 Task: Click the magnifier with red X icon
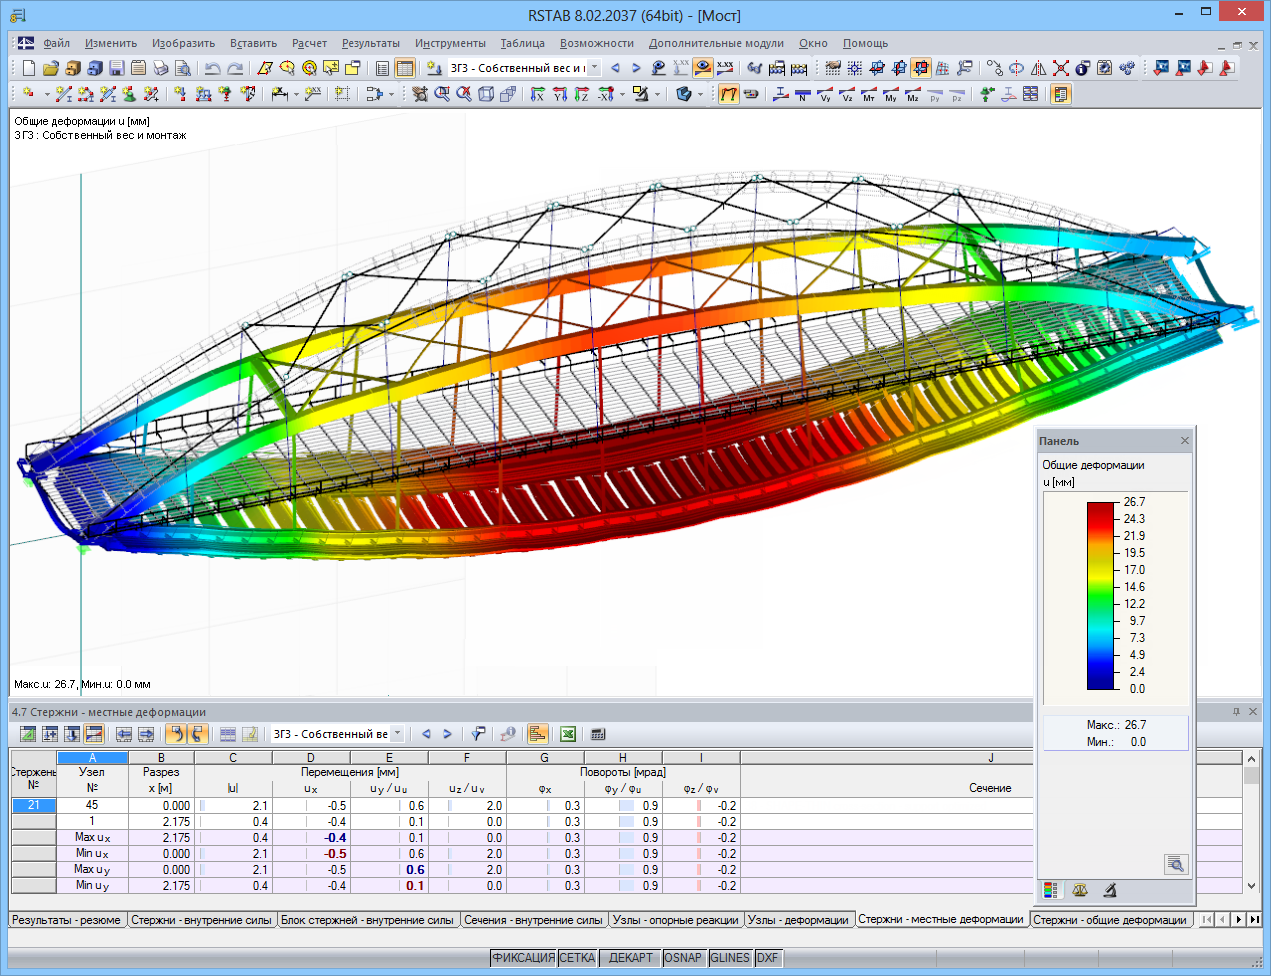pos(464,94)
